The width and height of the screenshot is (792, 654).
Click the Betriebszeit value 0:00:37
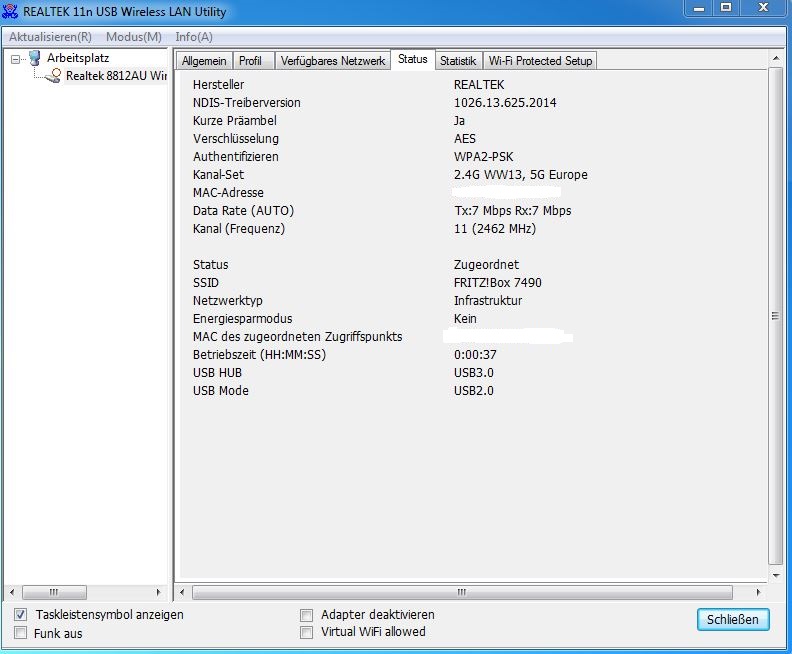point(475,355)
